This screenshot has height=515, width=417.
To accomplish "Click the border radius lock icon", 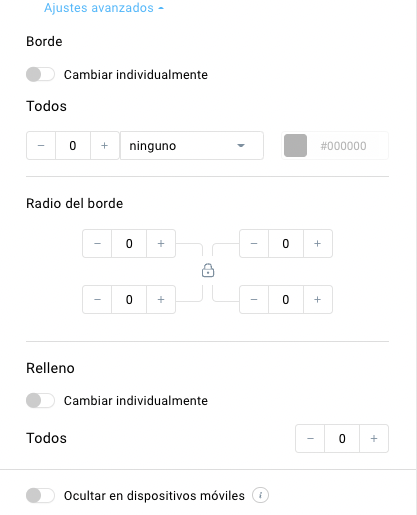I will tap(208, 270).
